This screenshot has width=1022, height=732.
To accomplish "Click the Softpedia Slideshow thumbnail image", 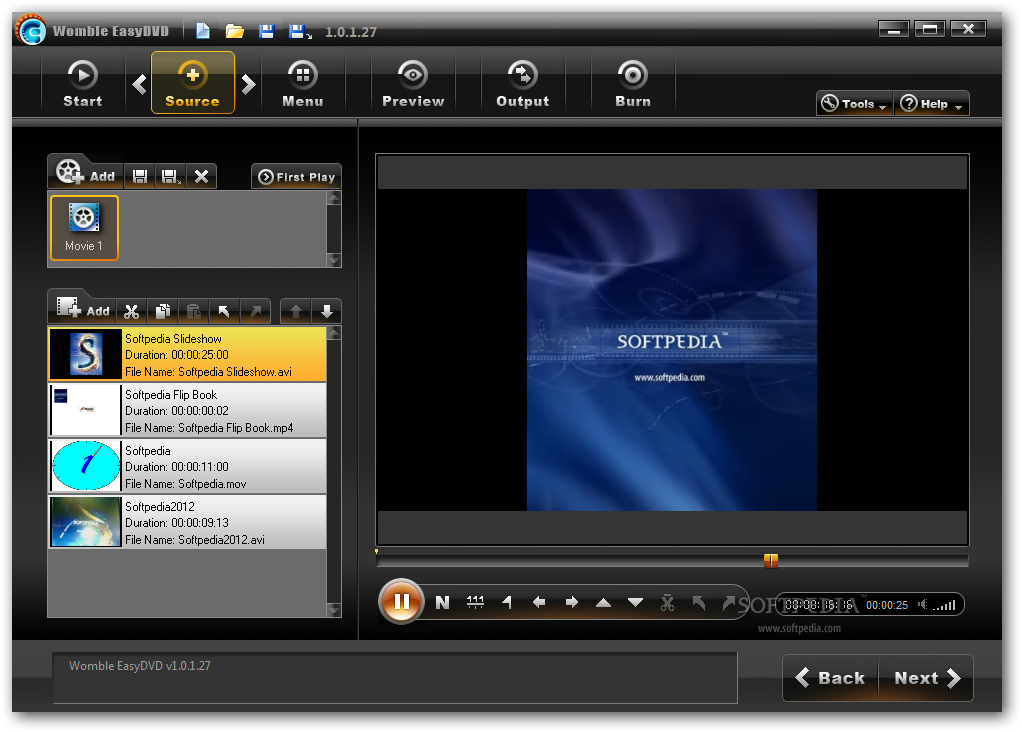I will (86, 354).
